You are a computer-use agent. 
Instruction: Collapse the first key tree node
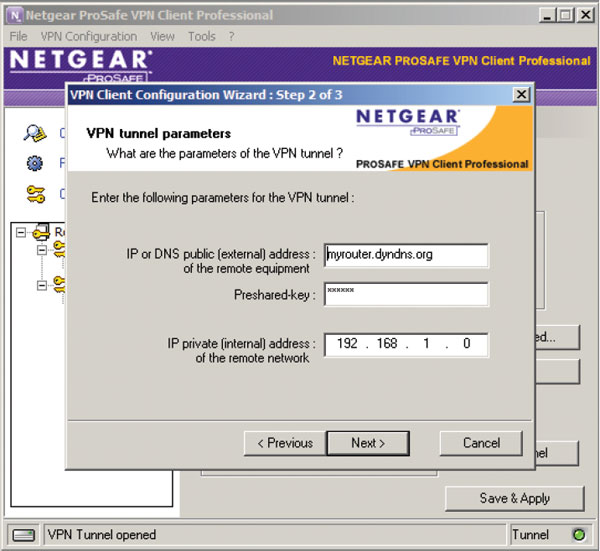(x=42, y=250)
